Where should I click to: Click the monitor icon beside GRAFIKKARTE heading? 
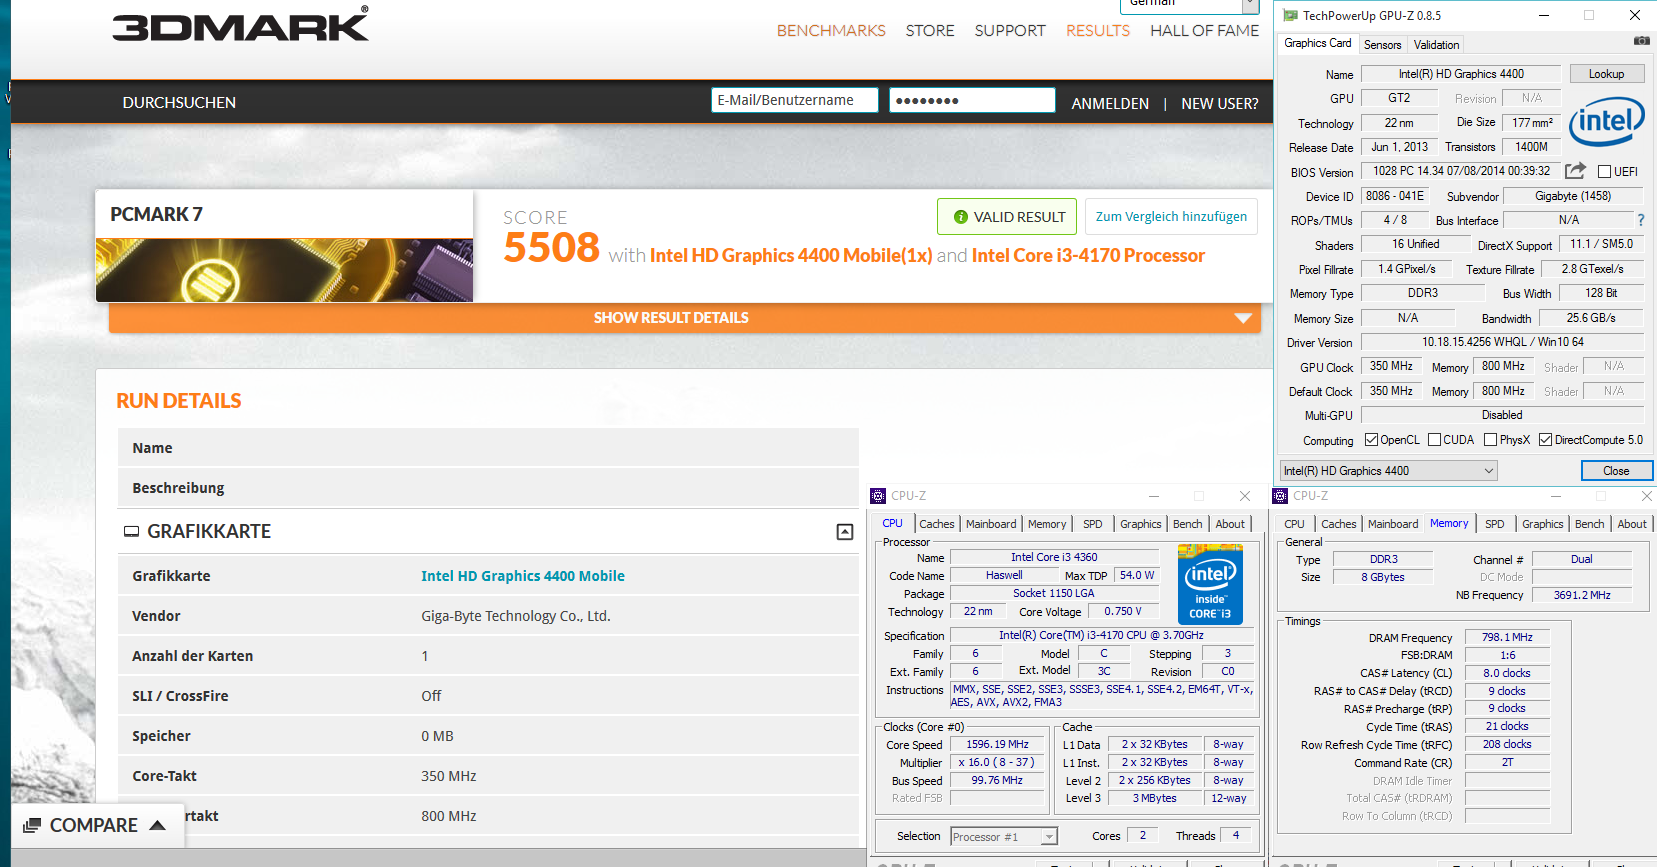131,532
